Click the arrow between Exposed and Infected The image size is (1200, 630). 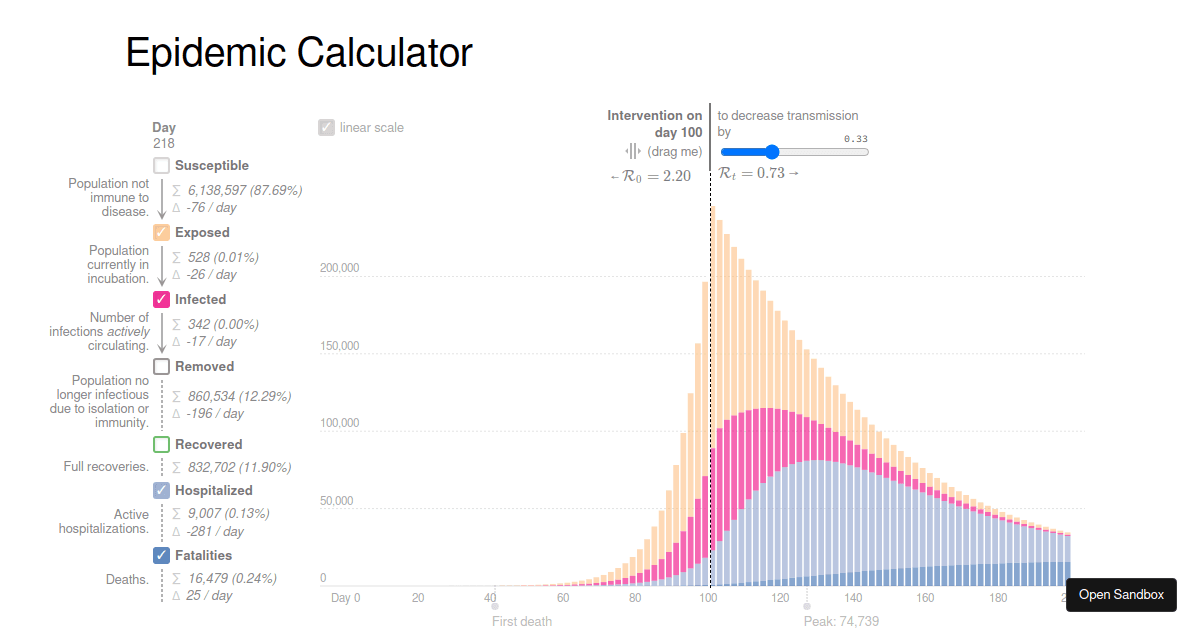click(x=161, y=266)
